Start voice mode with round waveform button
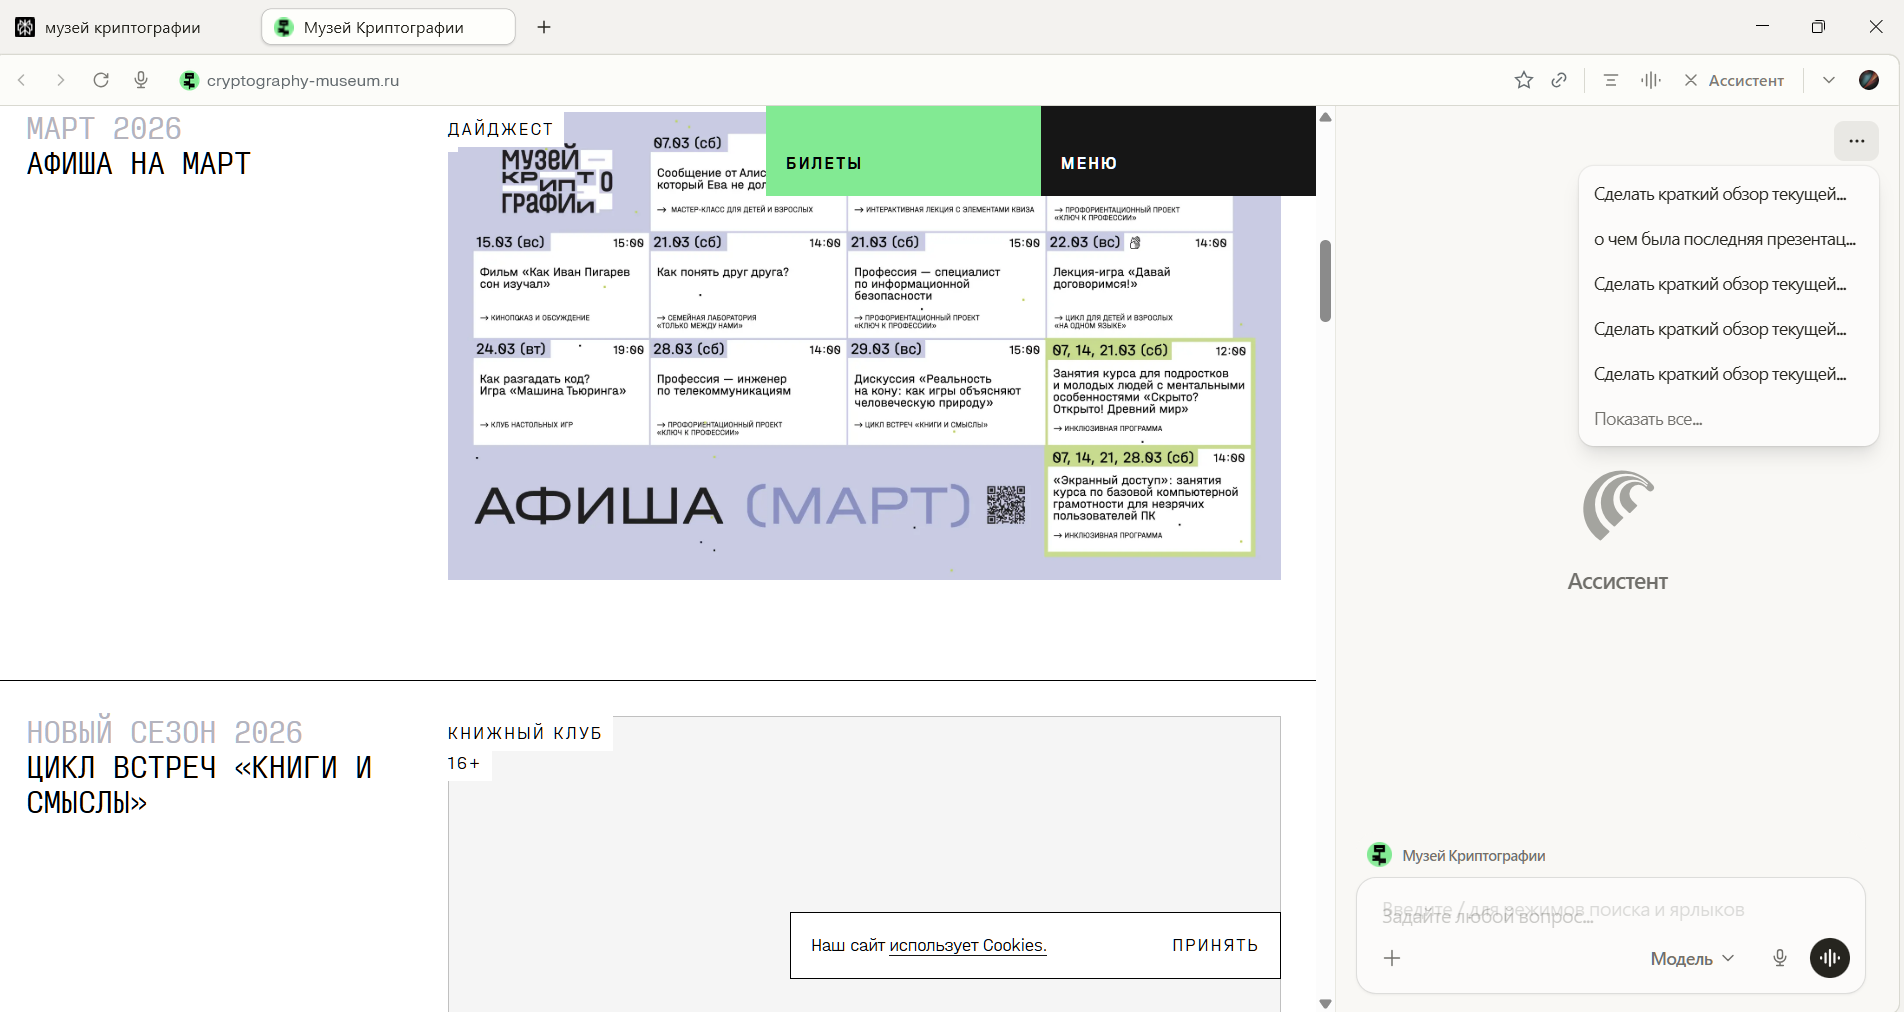Screen dimensions: 1904x1012 tap(1829, 958)
